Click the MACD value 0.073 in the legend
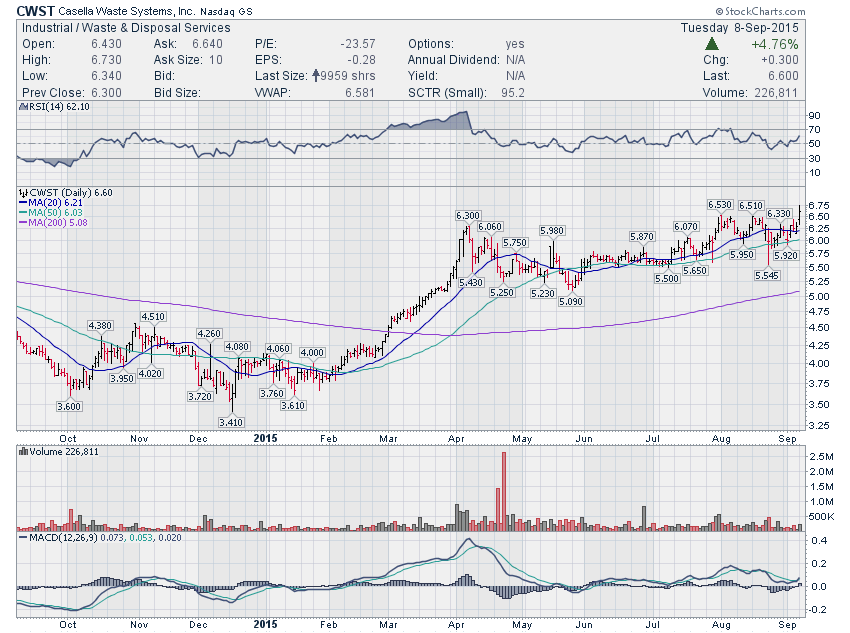Viewport: 850px width, 633px height. click(x=112, y=538)
